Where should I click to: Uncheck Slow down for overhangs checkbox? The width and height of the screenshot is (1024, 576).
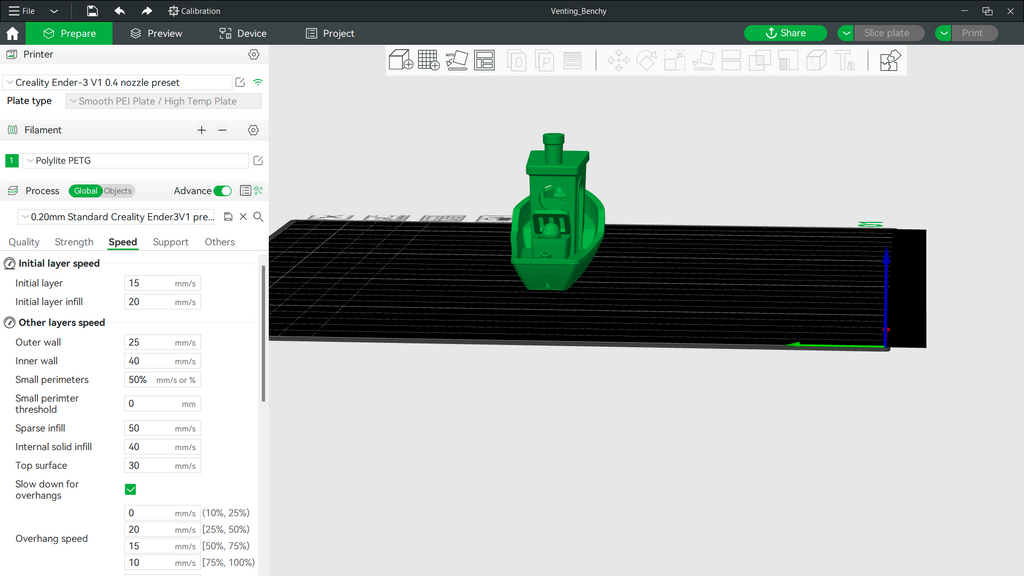click(131, 489)
